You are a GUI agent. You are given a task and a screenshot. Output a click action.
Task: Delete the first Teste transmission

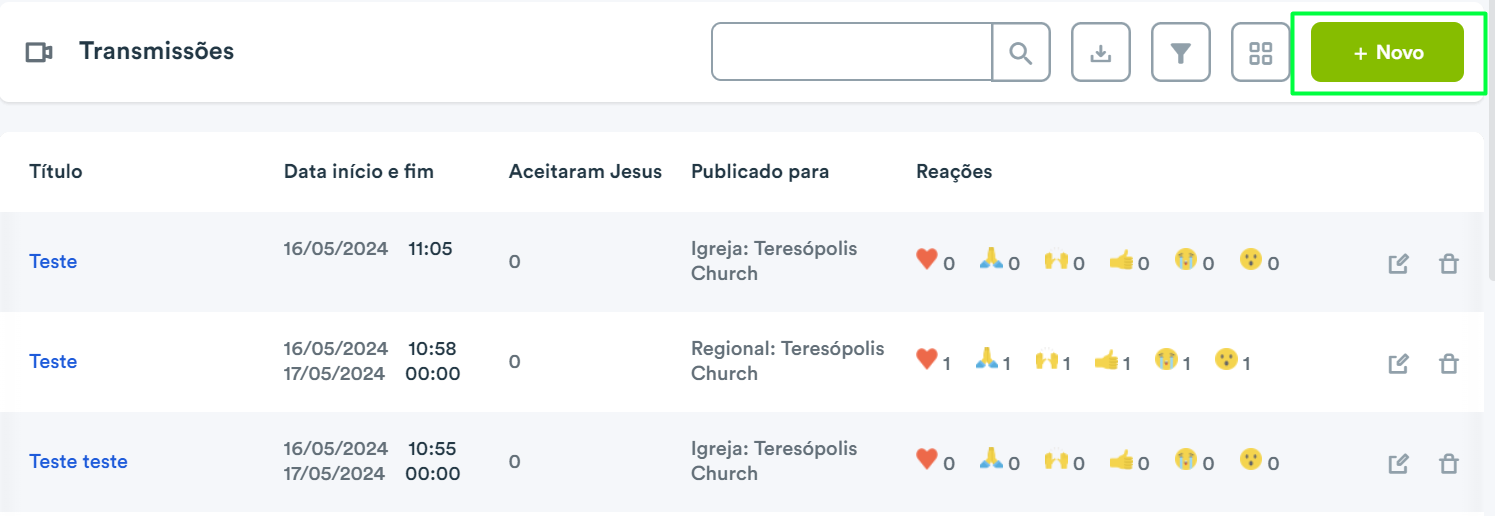[1448, 264]
